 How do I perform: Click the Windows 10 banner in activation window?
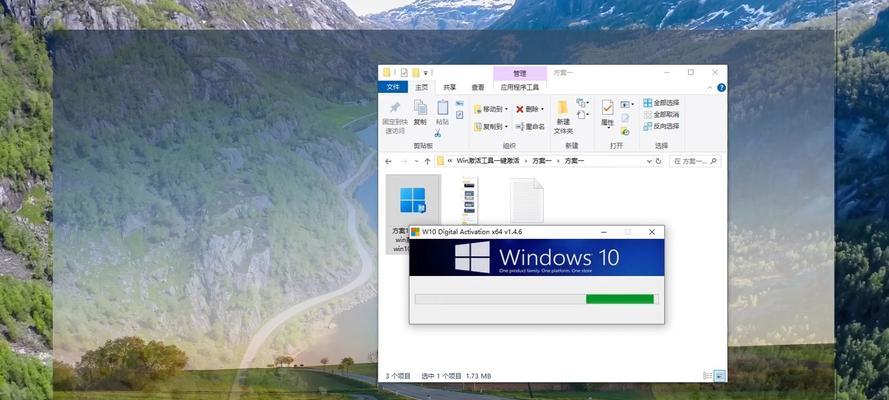(536, 258)
